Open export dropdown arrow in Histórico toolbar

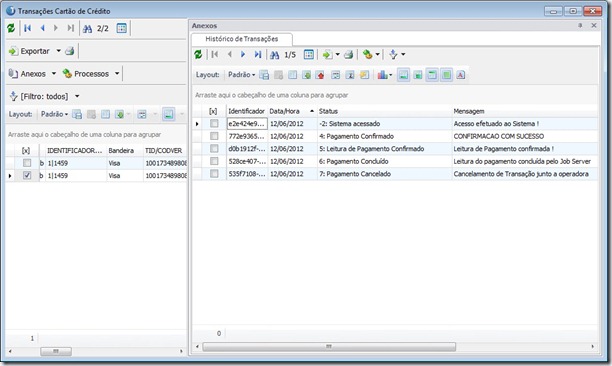click(x=338, y=55)
